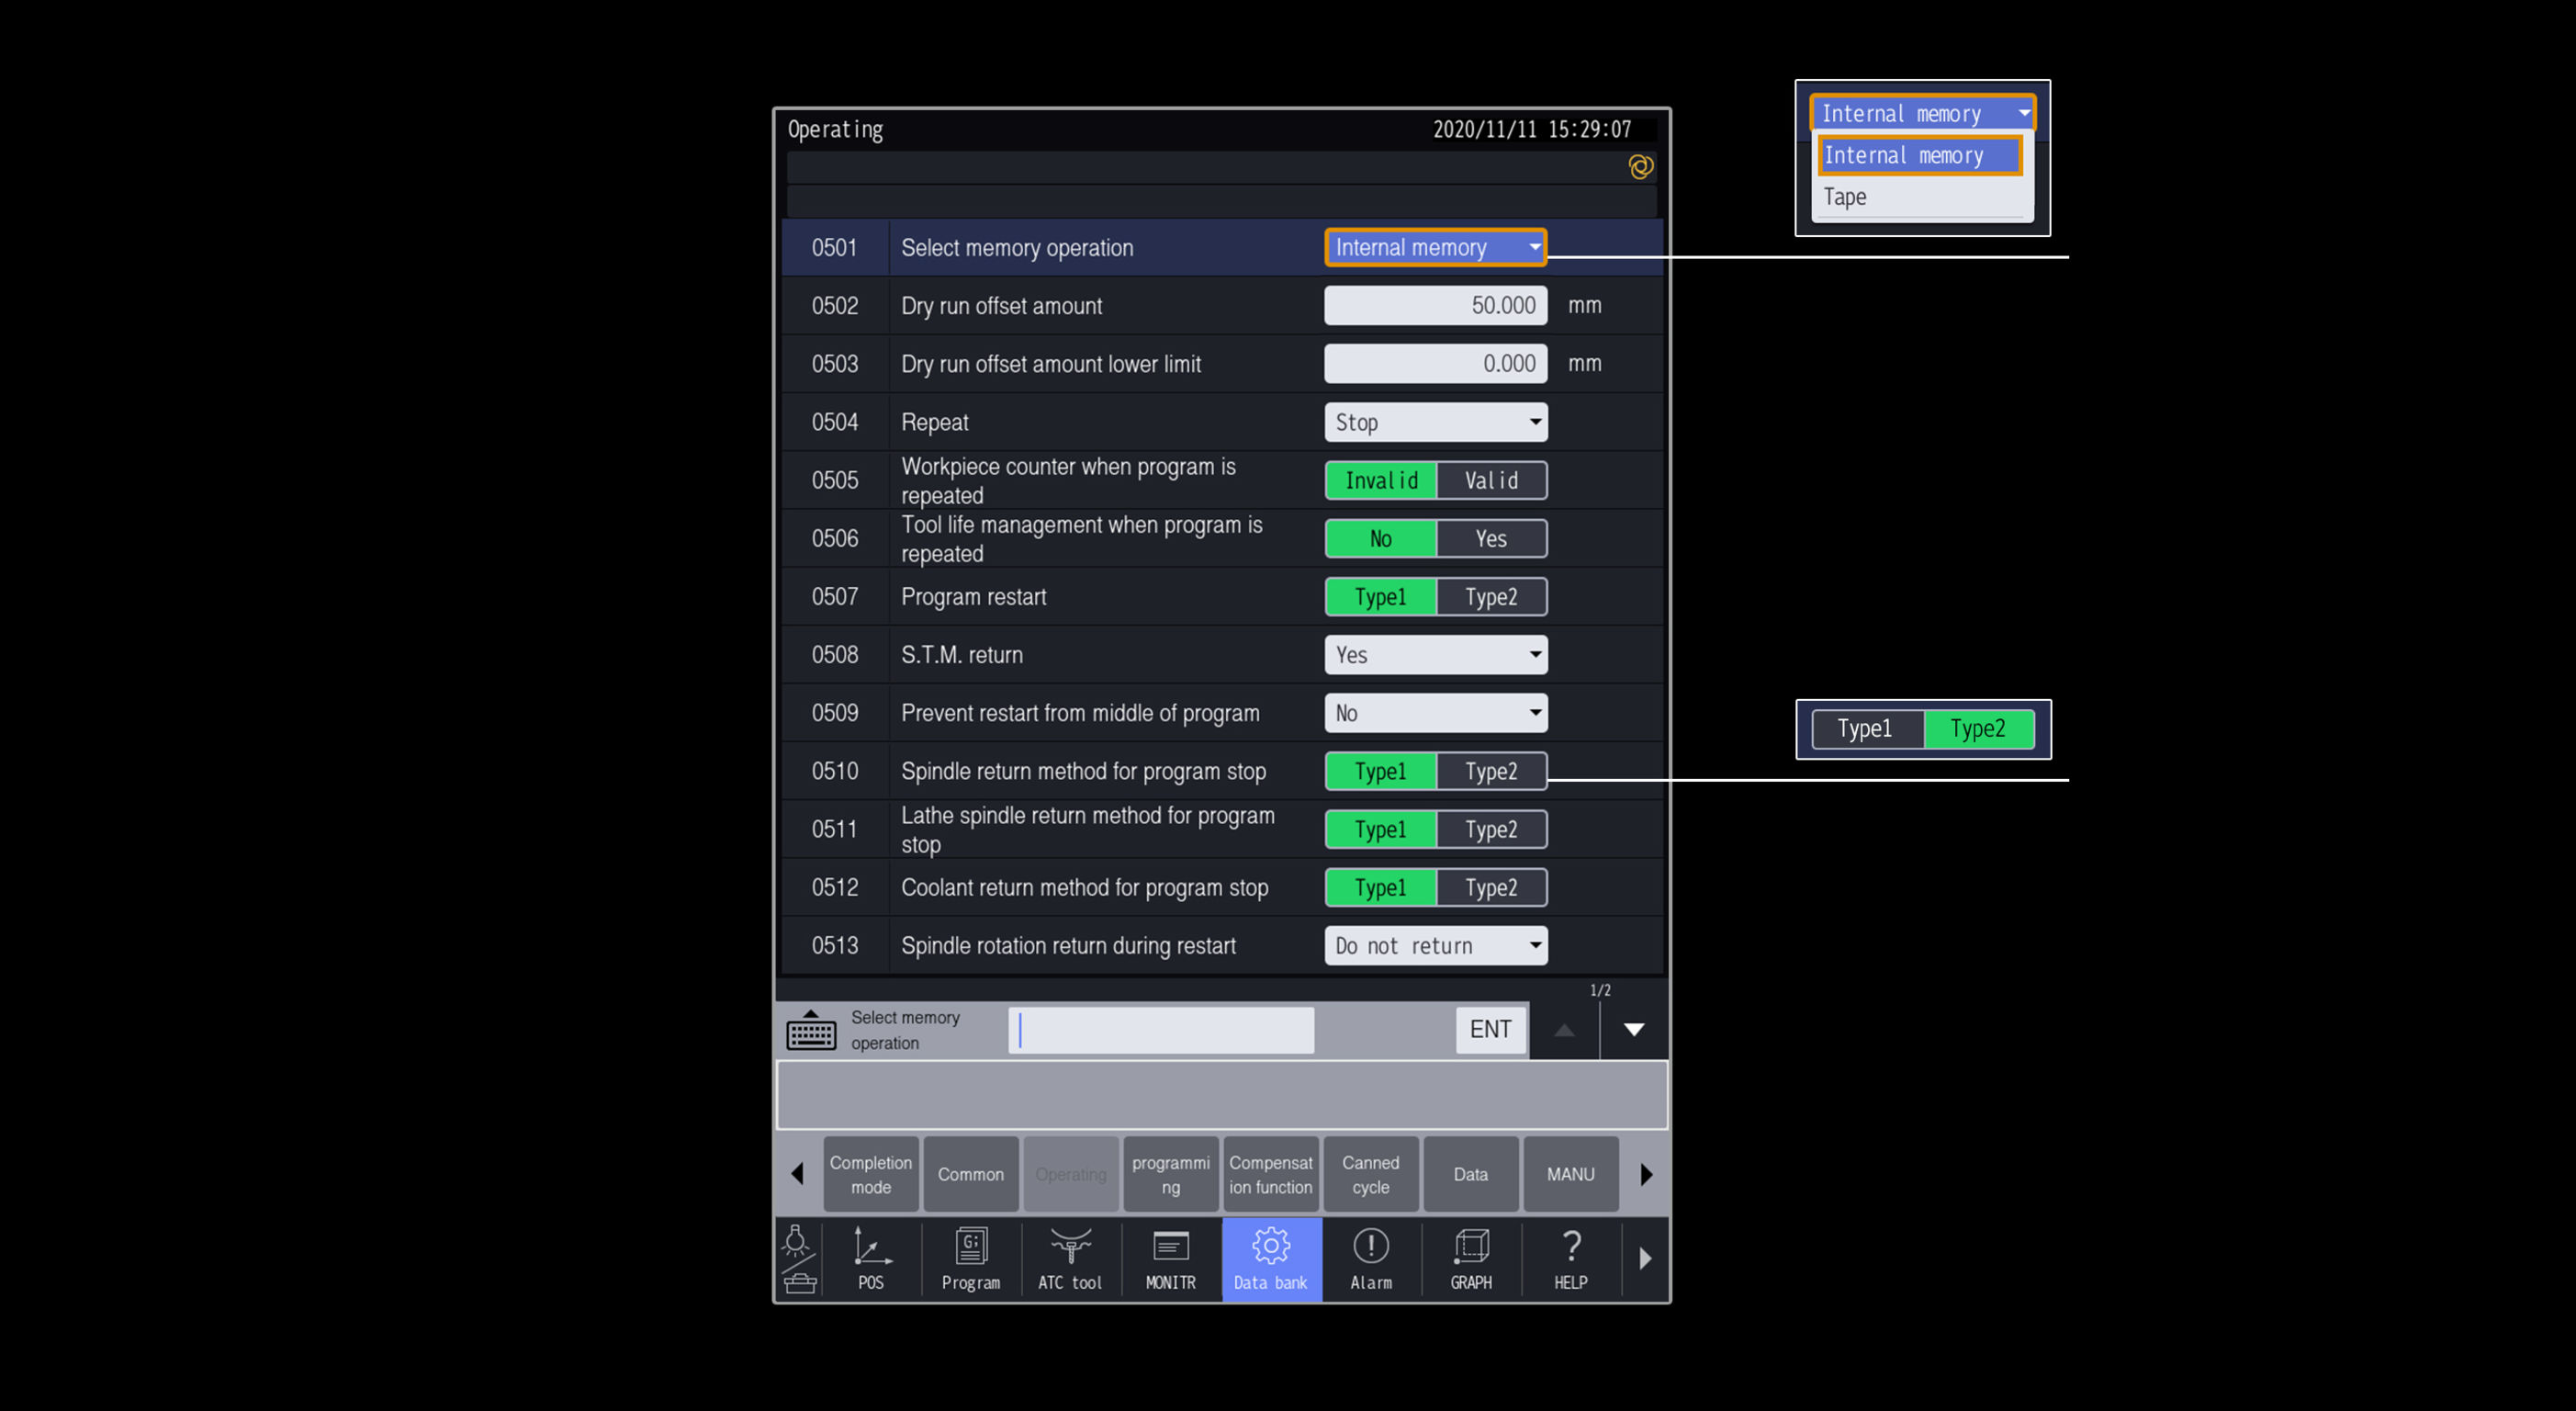Select the Canned cycle tab
The image size is (2576, 1411).
[x=1370, y=1174]
